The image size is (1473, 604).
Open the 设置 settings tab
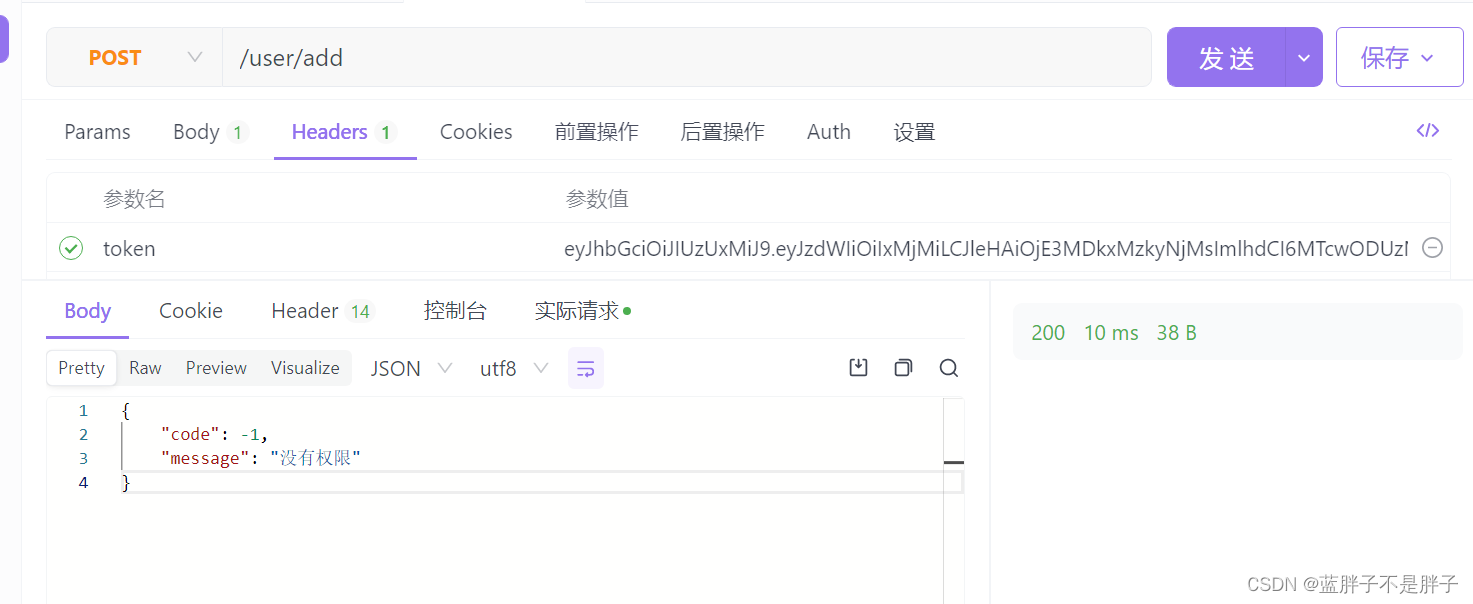point(914,132)
